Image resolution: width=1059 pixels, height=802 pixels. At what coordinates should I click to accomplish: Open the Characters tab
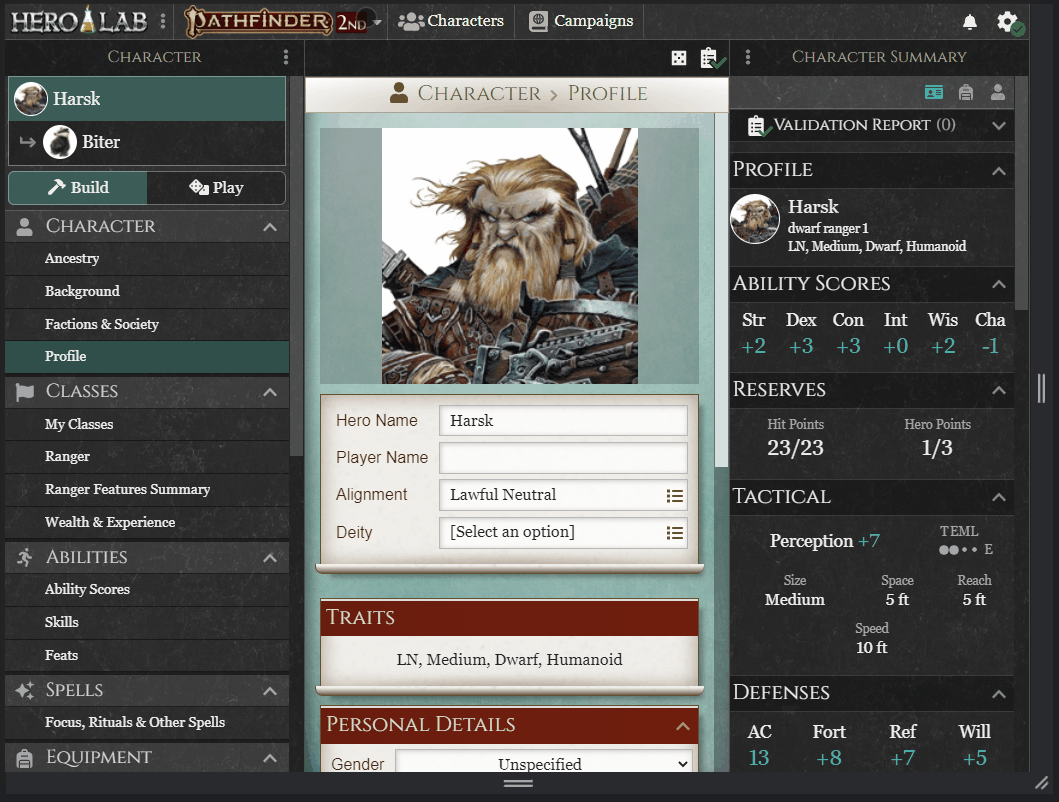450,22
